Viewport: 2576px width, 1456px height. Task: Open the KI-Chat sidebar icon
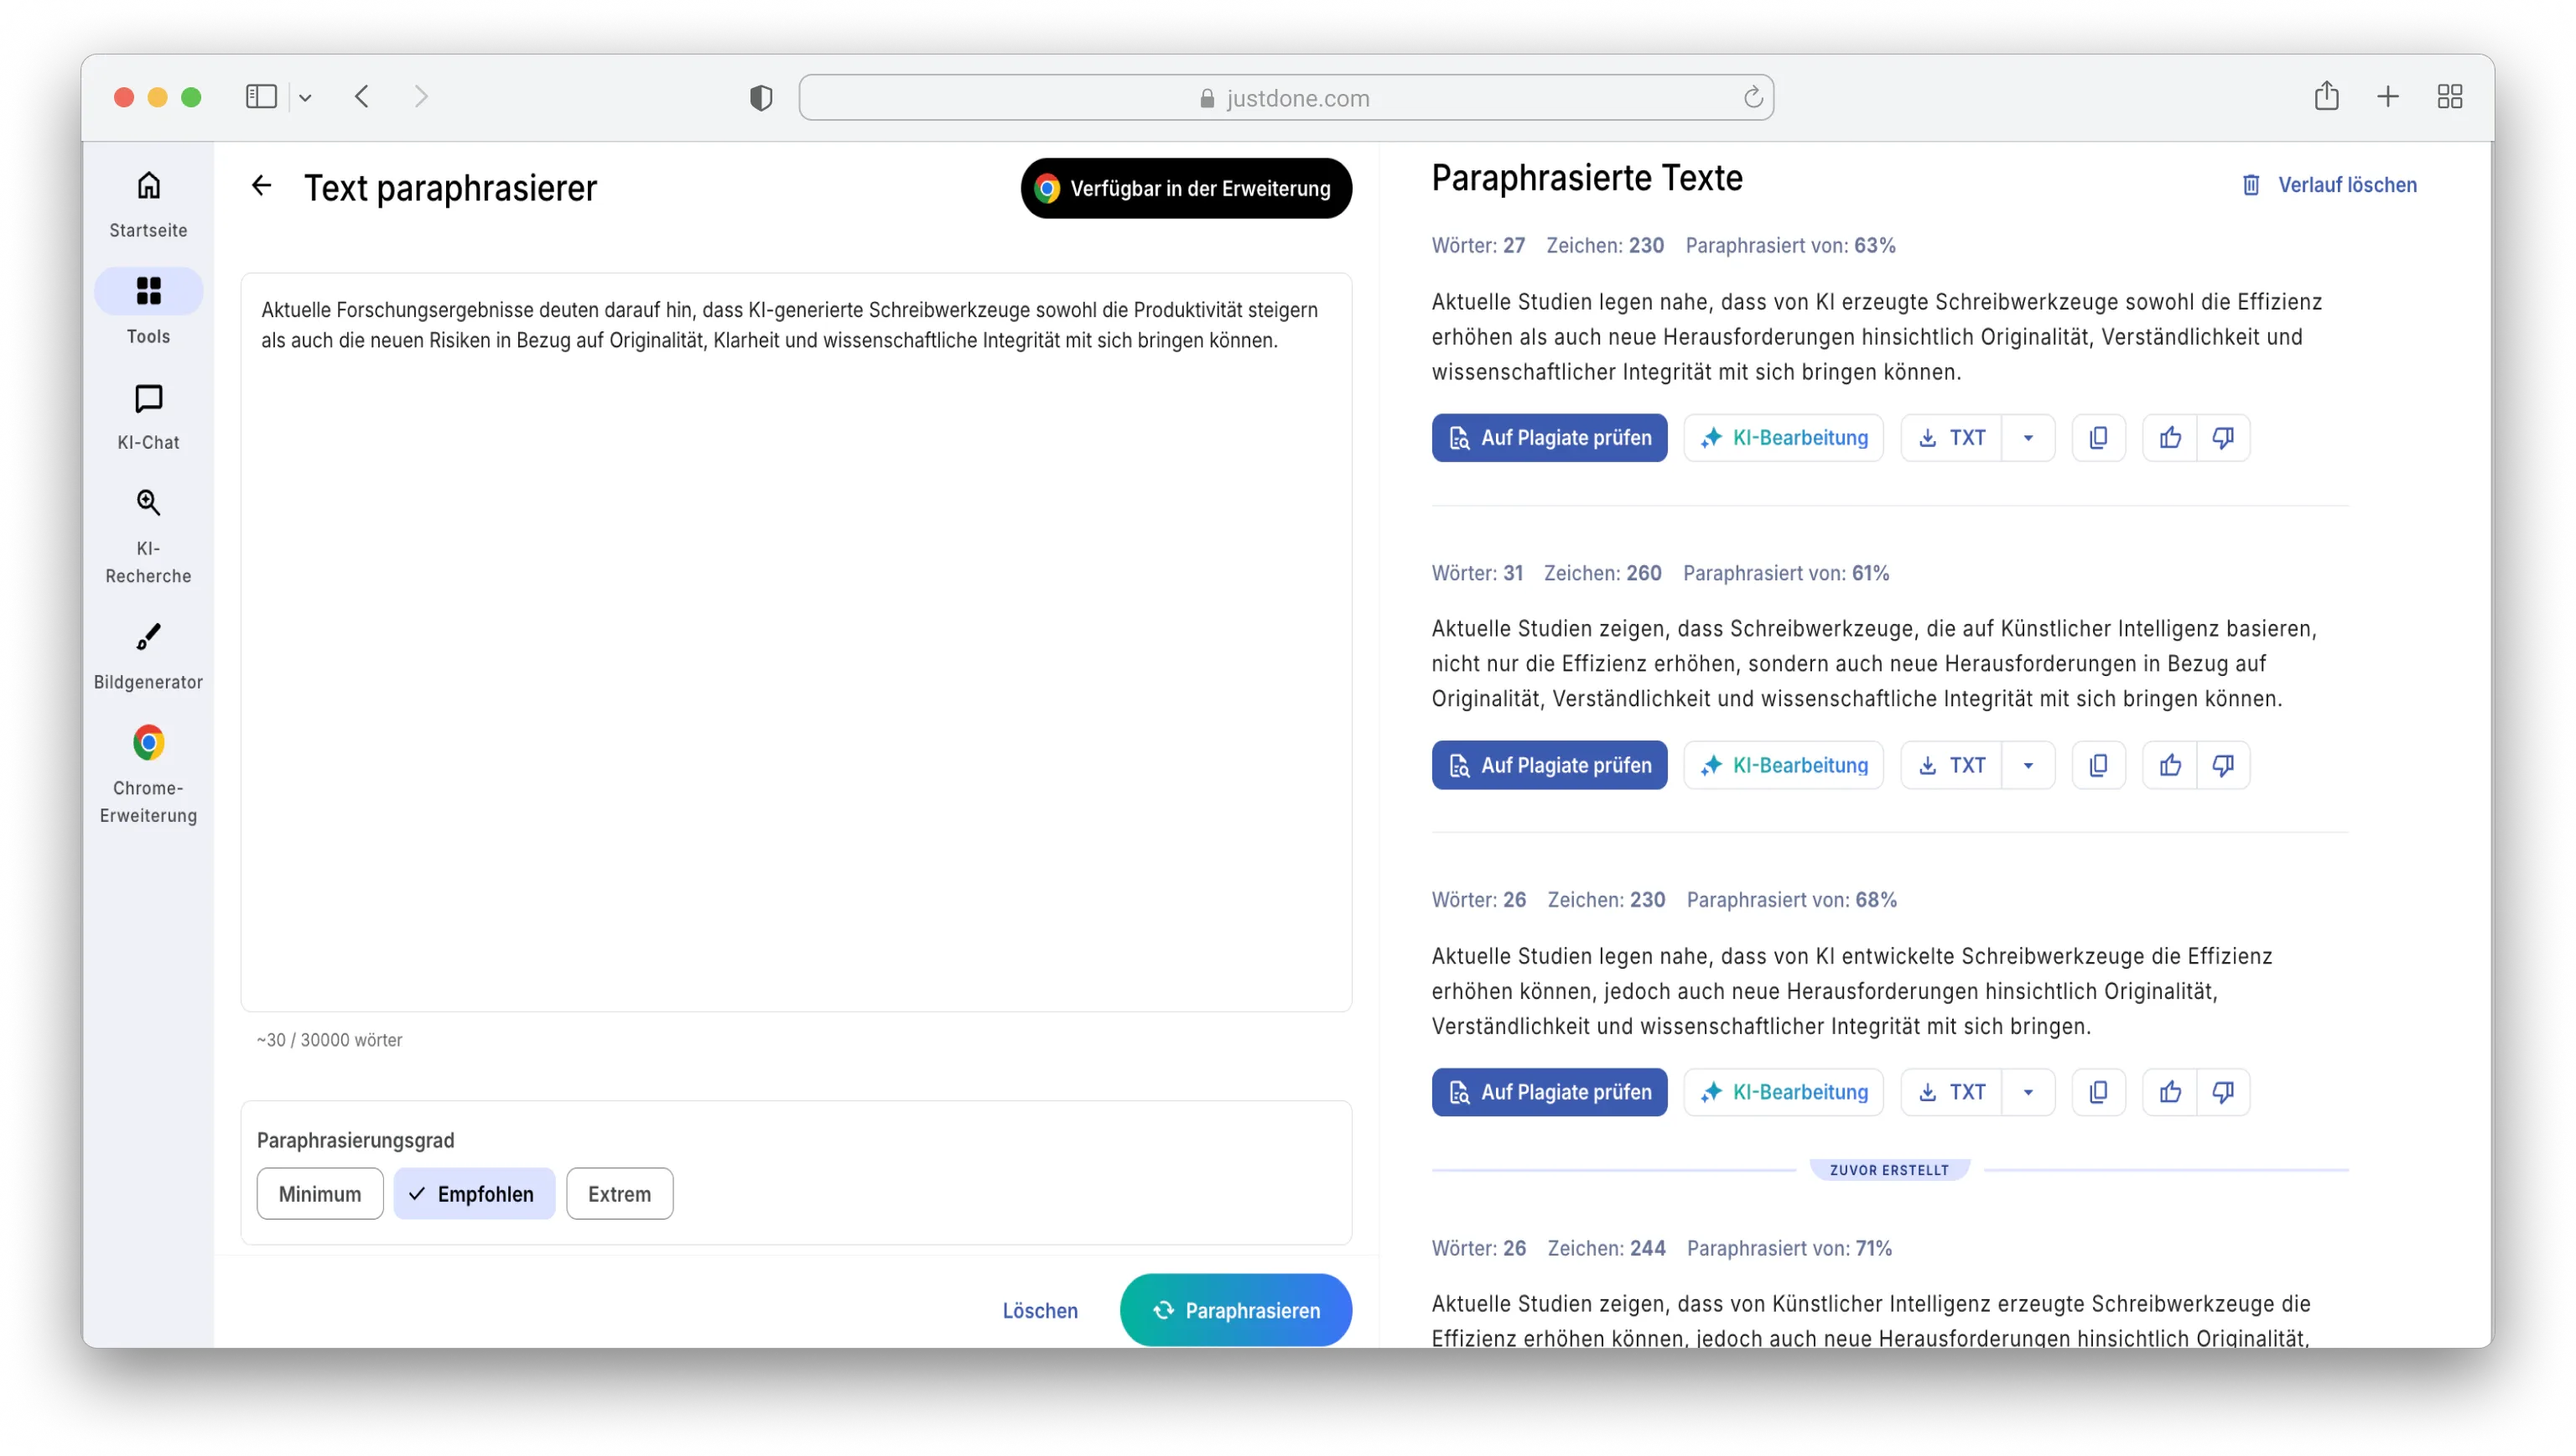click(148, 399)
